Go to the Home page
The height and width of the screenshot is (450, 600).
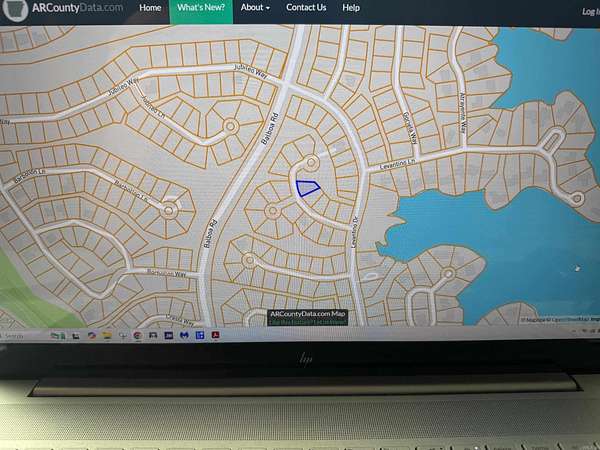click(x=150, y=8)
